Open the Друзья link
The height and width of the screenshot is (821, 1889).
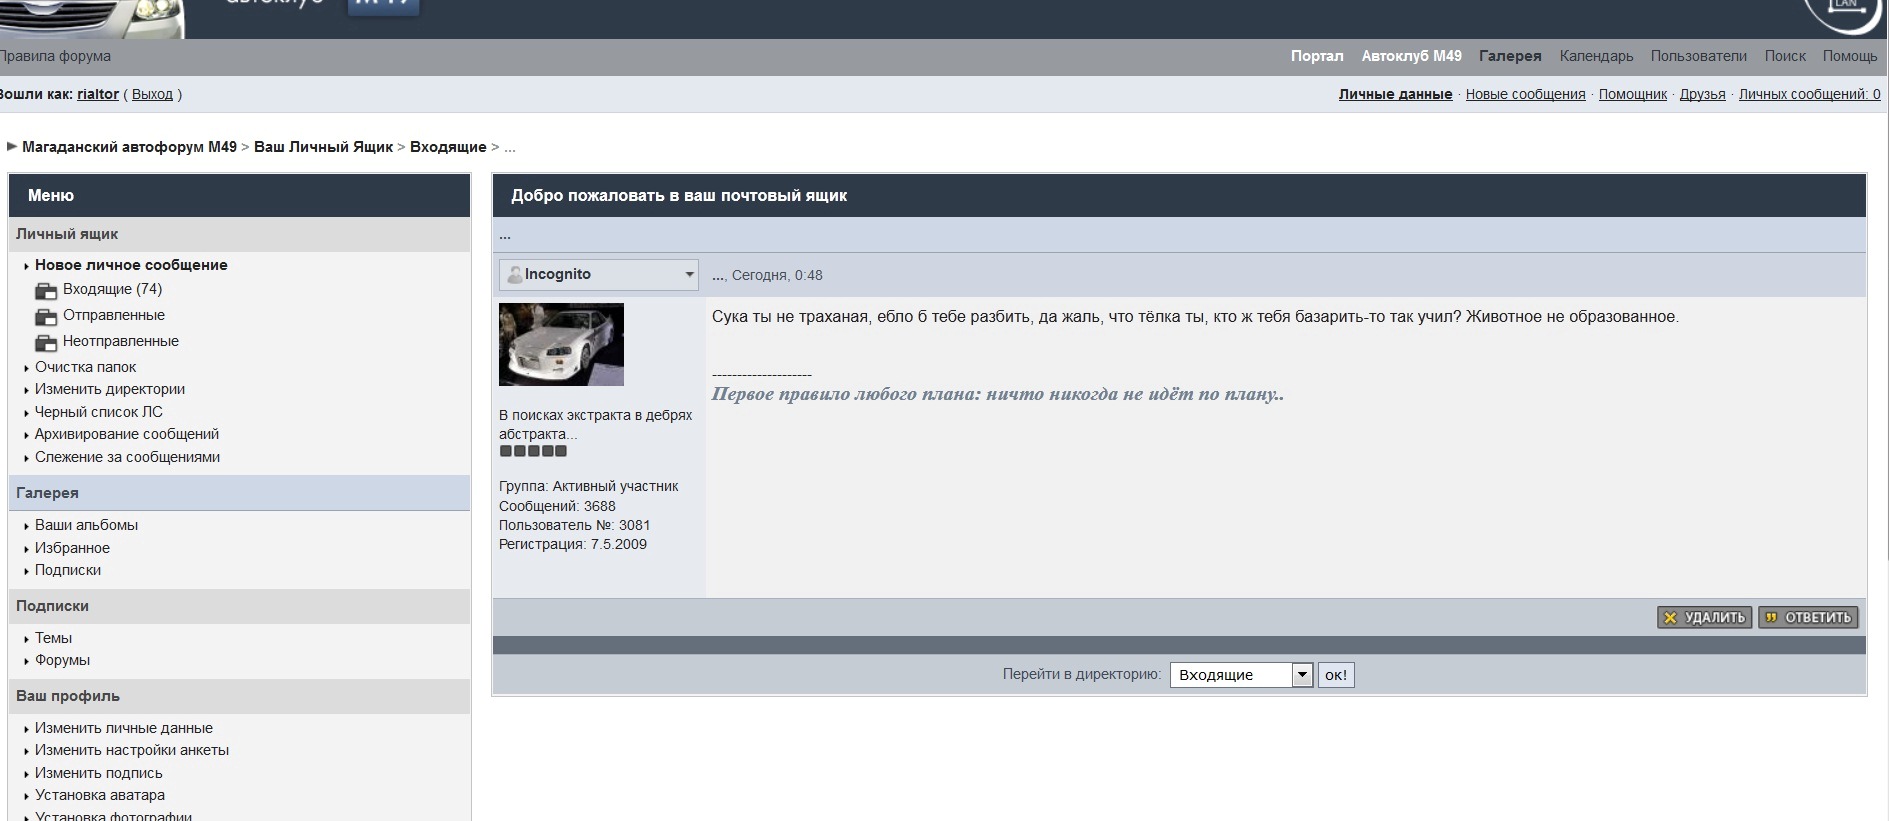(1702, 94)
